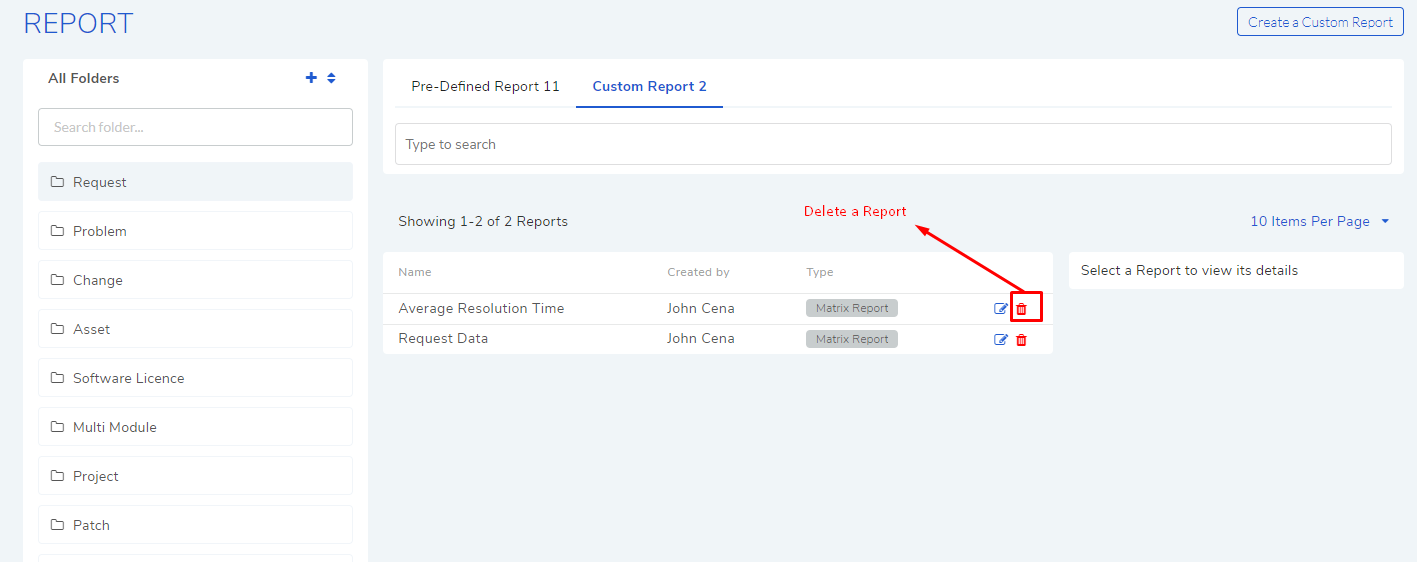Open the Patch folder
Screen dimensions: 1417x562
pos(195,525)
